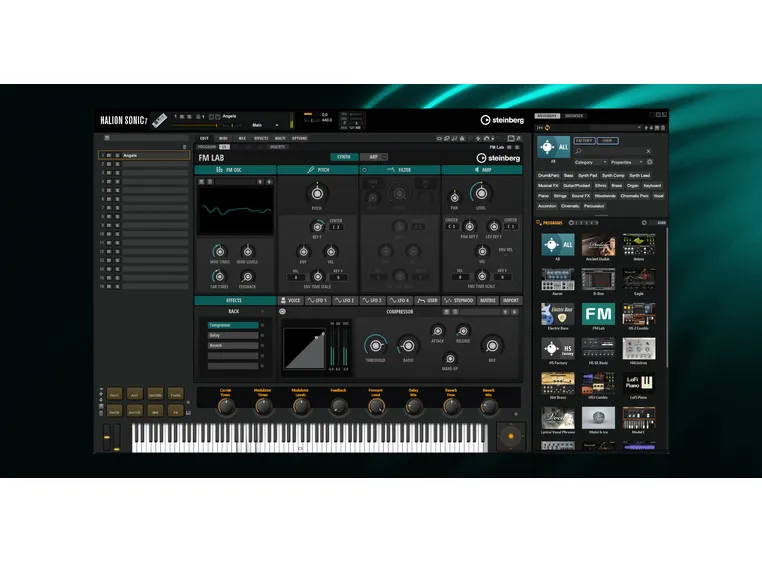Viewport: 762px width, 562px height.
Task: Click the Compressor MIX knob
Action: pyautogui.click(x=492, y=346)
